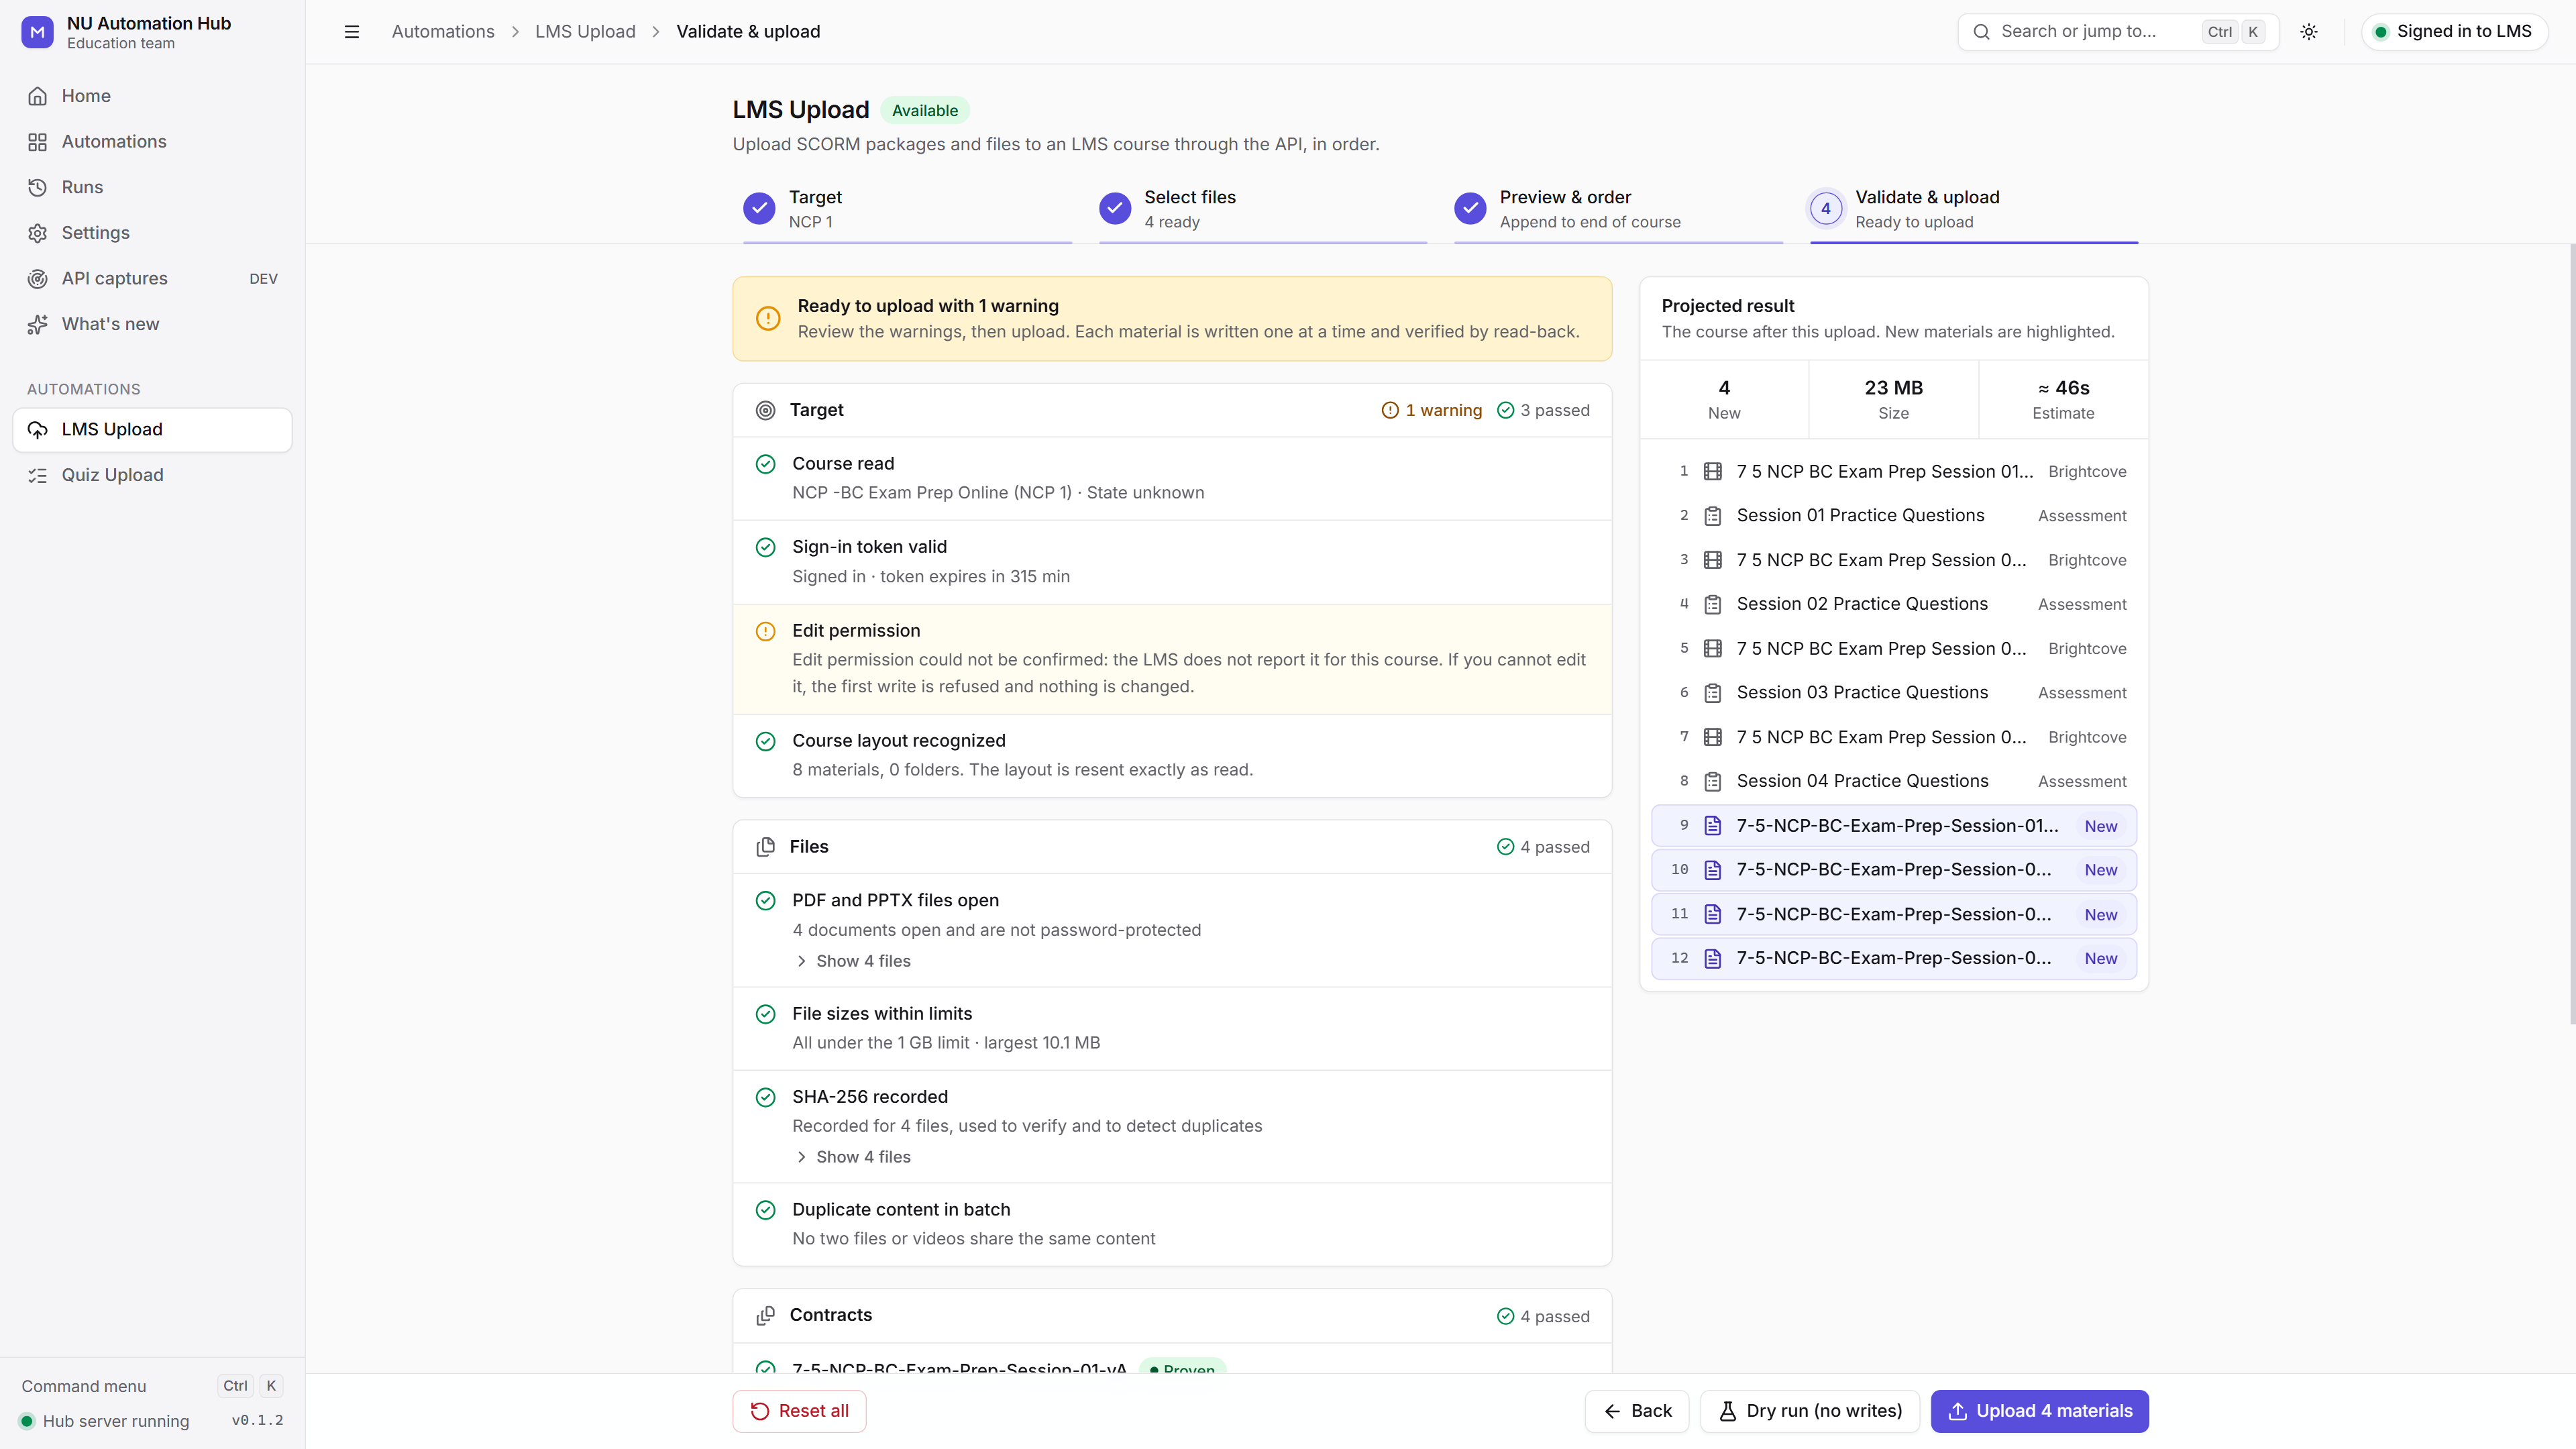Start the Dry run (no writes)
Image resolution: width=2576 pixels, height=1449 pixels.
tap(1810, 1411)
